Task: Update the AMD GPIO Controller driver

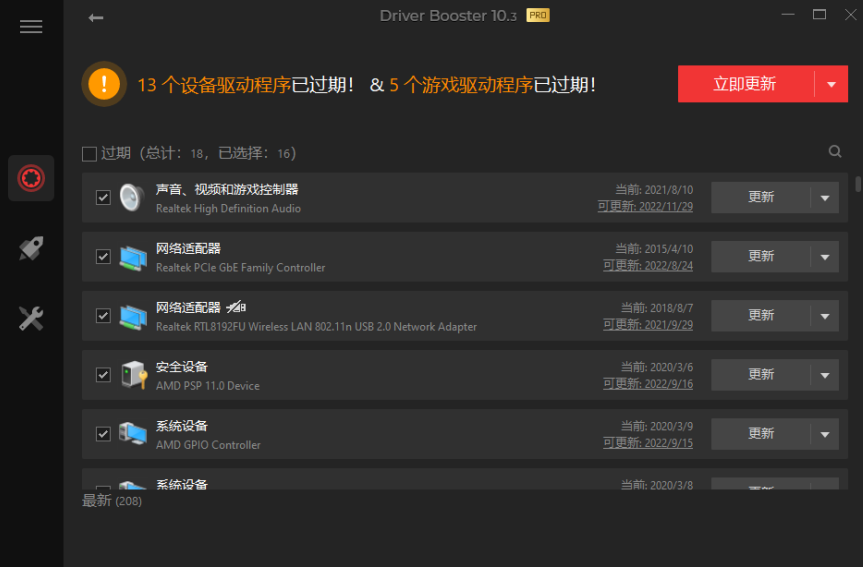Action: coord(761,434)
